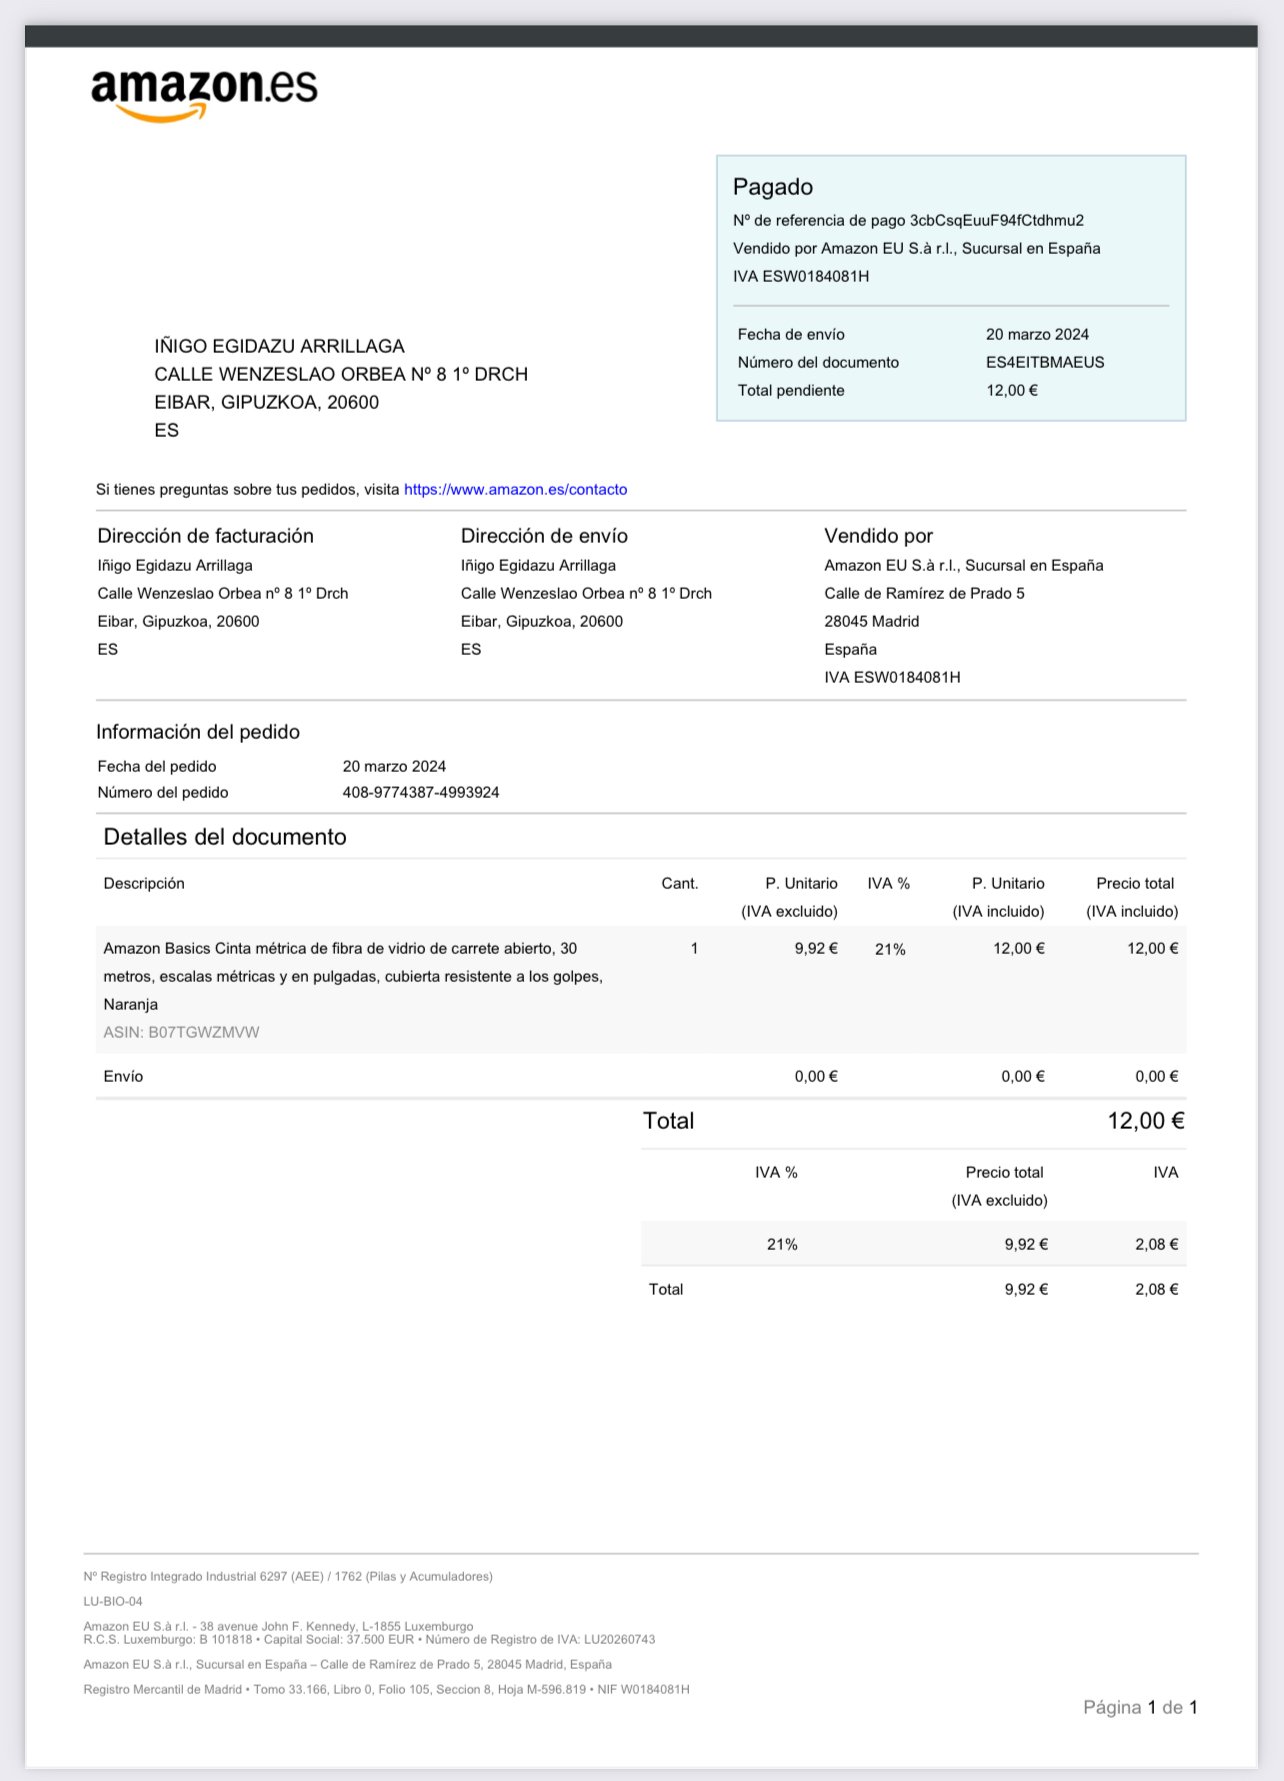Click the 'Cant.' column header
Image resolution: width=1284 pixels, height=1781 pixels.
pyautogui.click(x=680, y=883)
